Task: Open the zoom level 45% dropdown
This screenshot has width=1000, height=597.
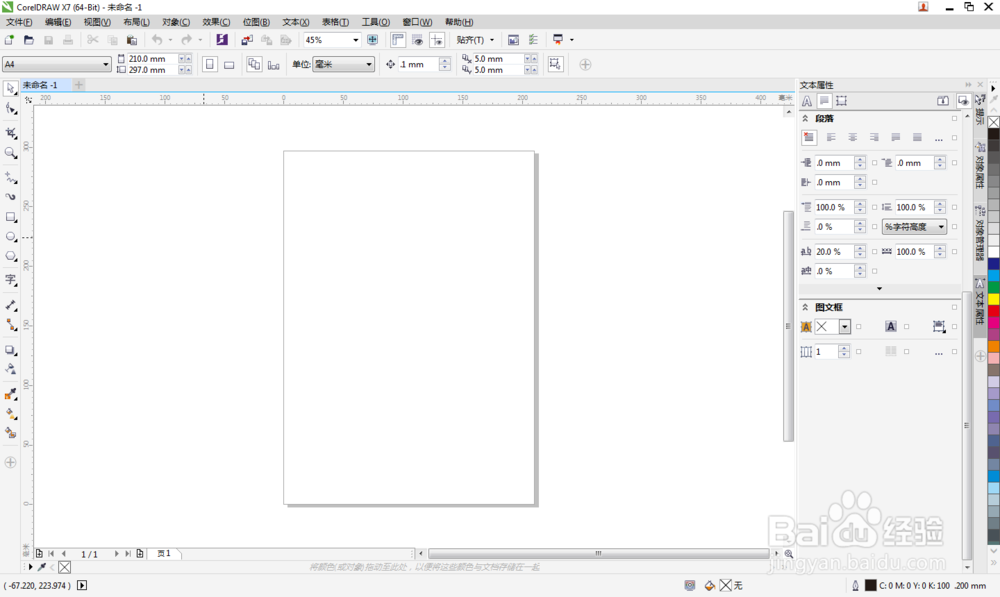Action: coord(356,40)
